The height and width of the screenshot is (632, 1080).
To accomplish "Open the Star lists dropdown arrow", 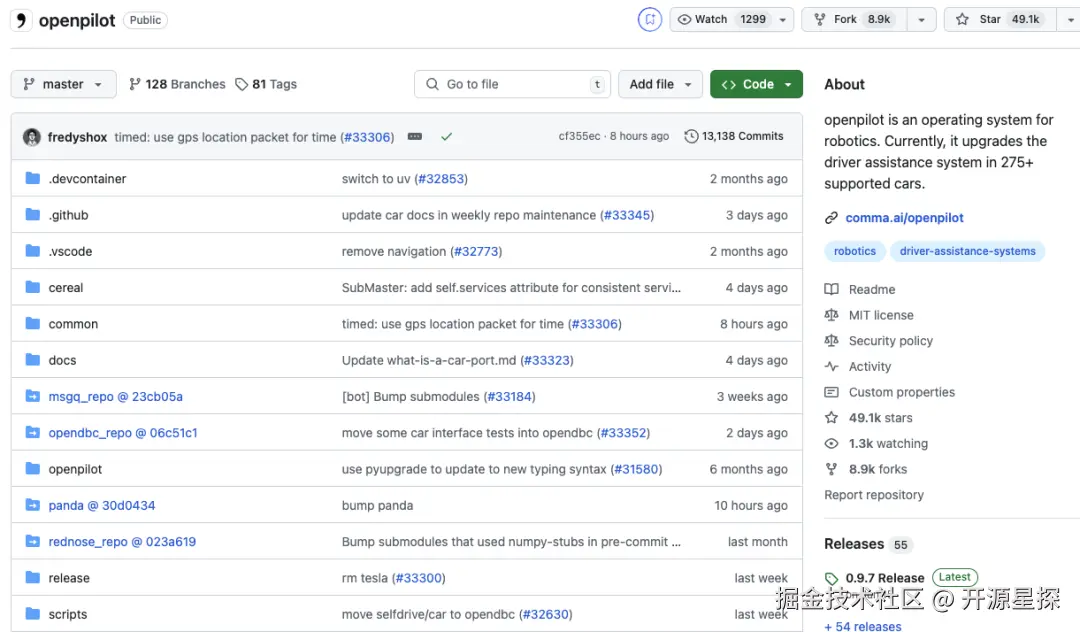I will tap(1070, 20).
